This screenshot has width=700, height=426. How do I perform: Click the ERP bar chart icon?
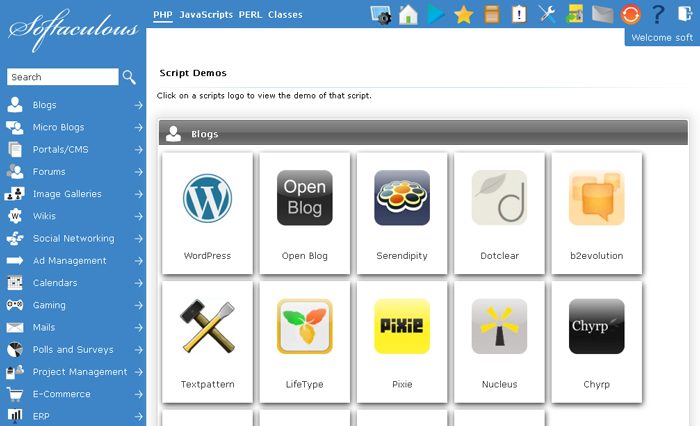point(15,416)
